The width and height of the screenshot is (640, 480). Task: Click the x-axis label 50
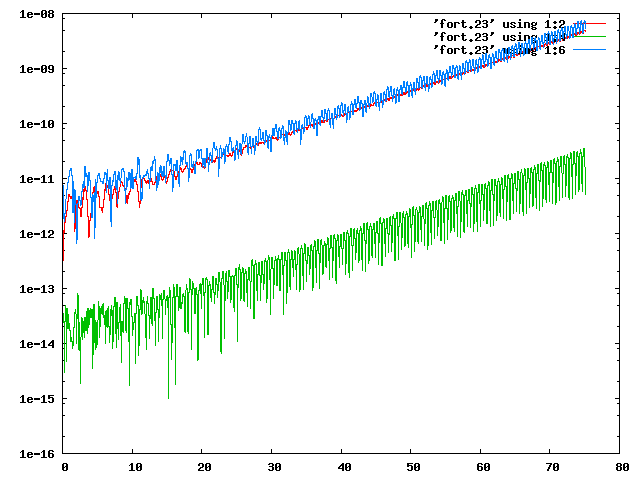pyautogui.click(x=413, y=467)
